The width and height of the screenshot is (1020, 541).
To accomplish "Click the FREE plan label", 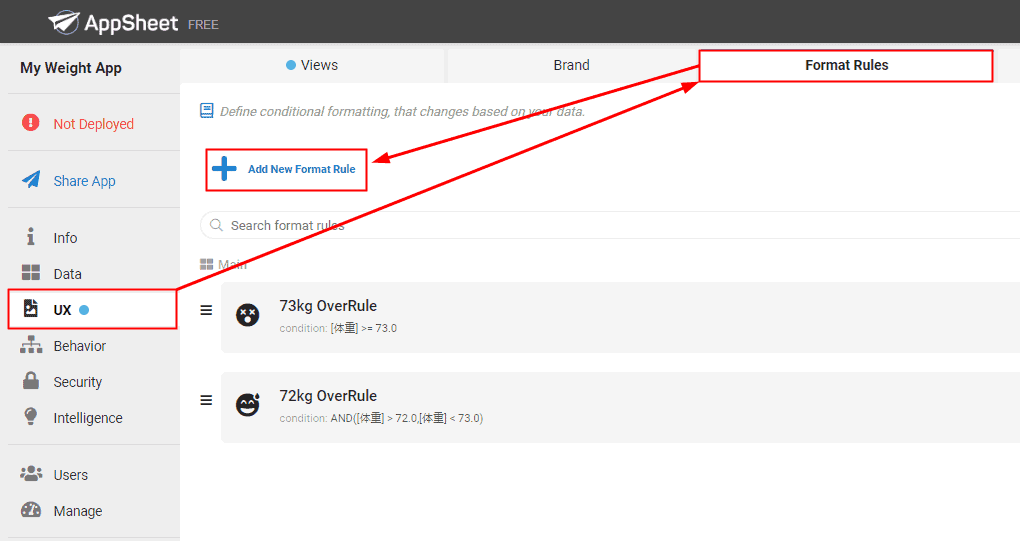I will 203,25.
